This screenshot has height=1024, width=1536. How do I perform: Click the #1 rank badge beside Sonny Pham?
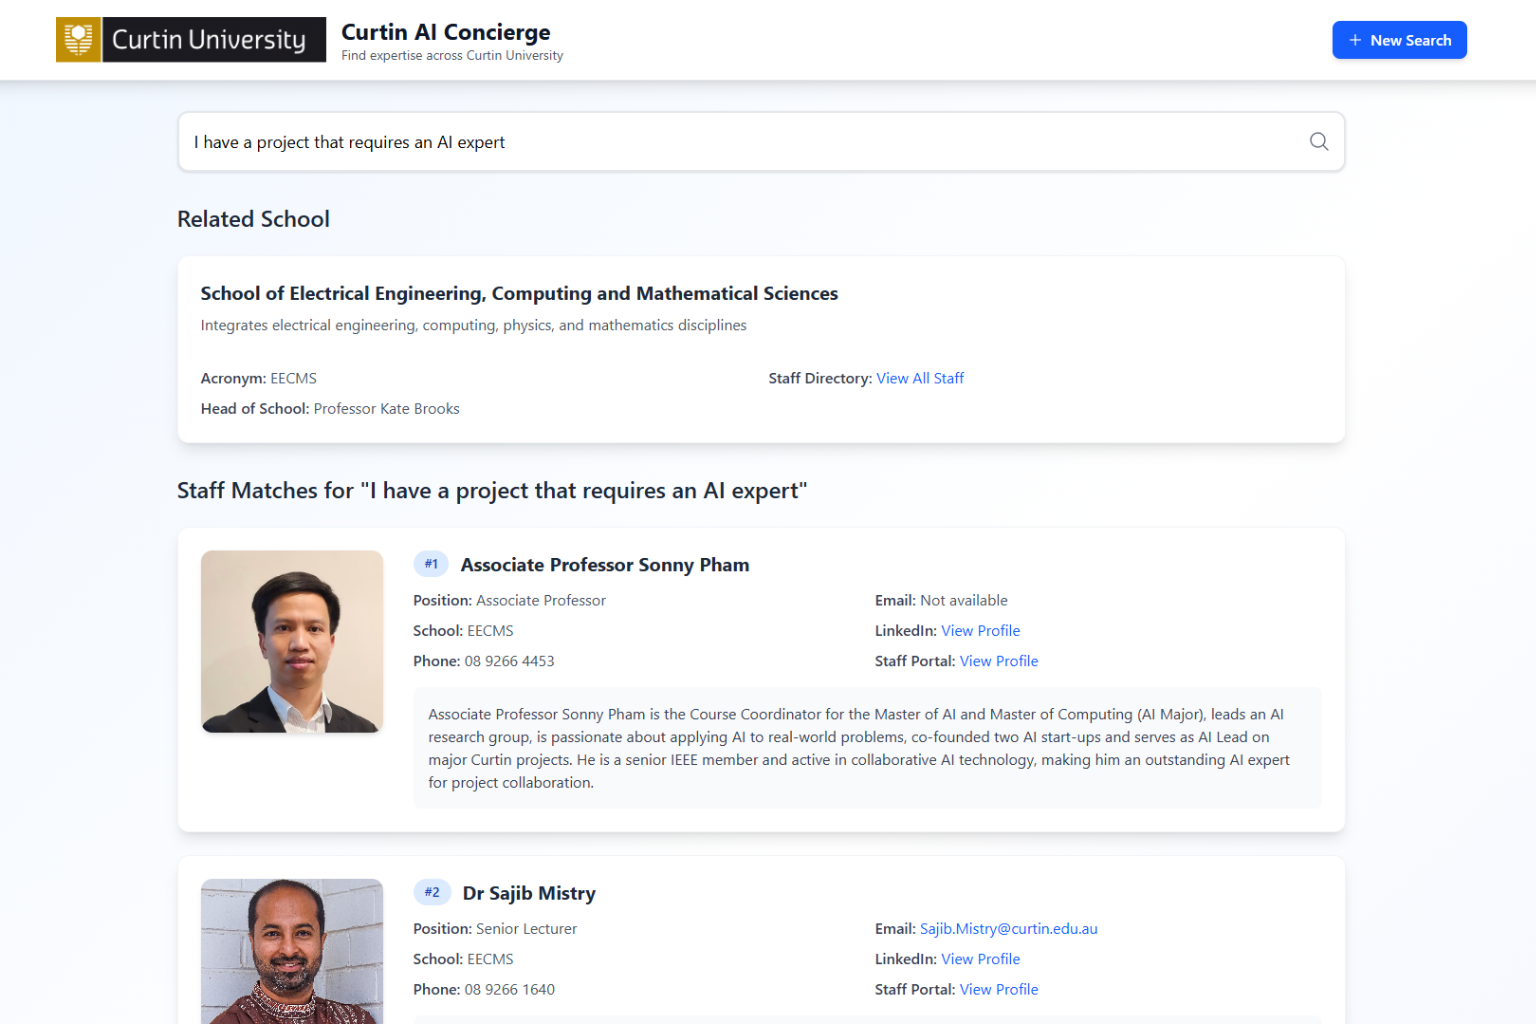tap(431, 563)
